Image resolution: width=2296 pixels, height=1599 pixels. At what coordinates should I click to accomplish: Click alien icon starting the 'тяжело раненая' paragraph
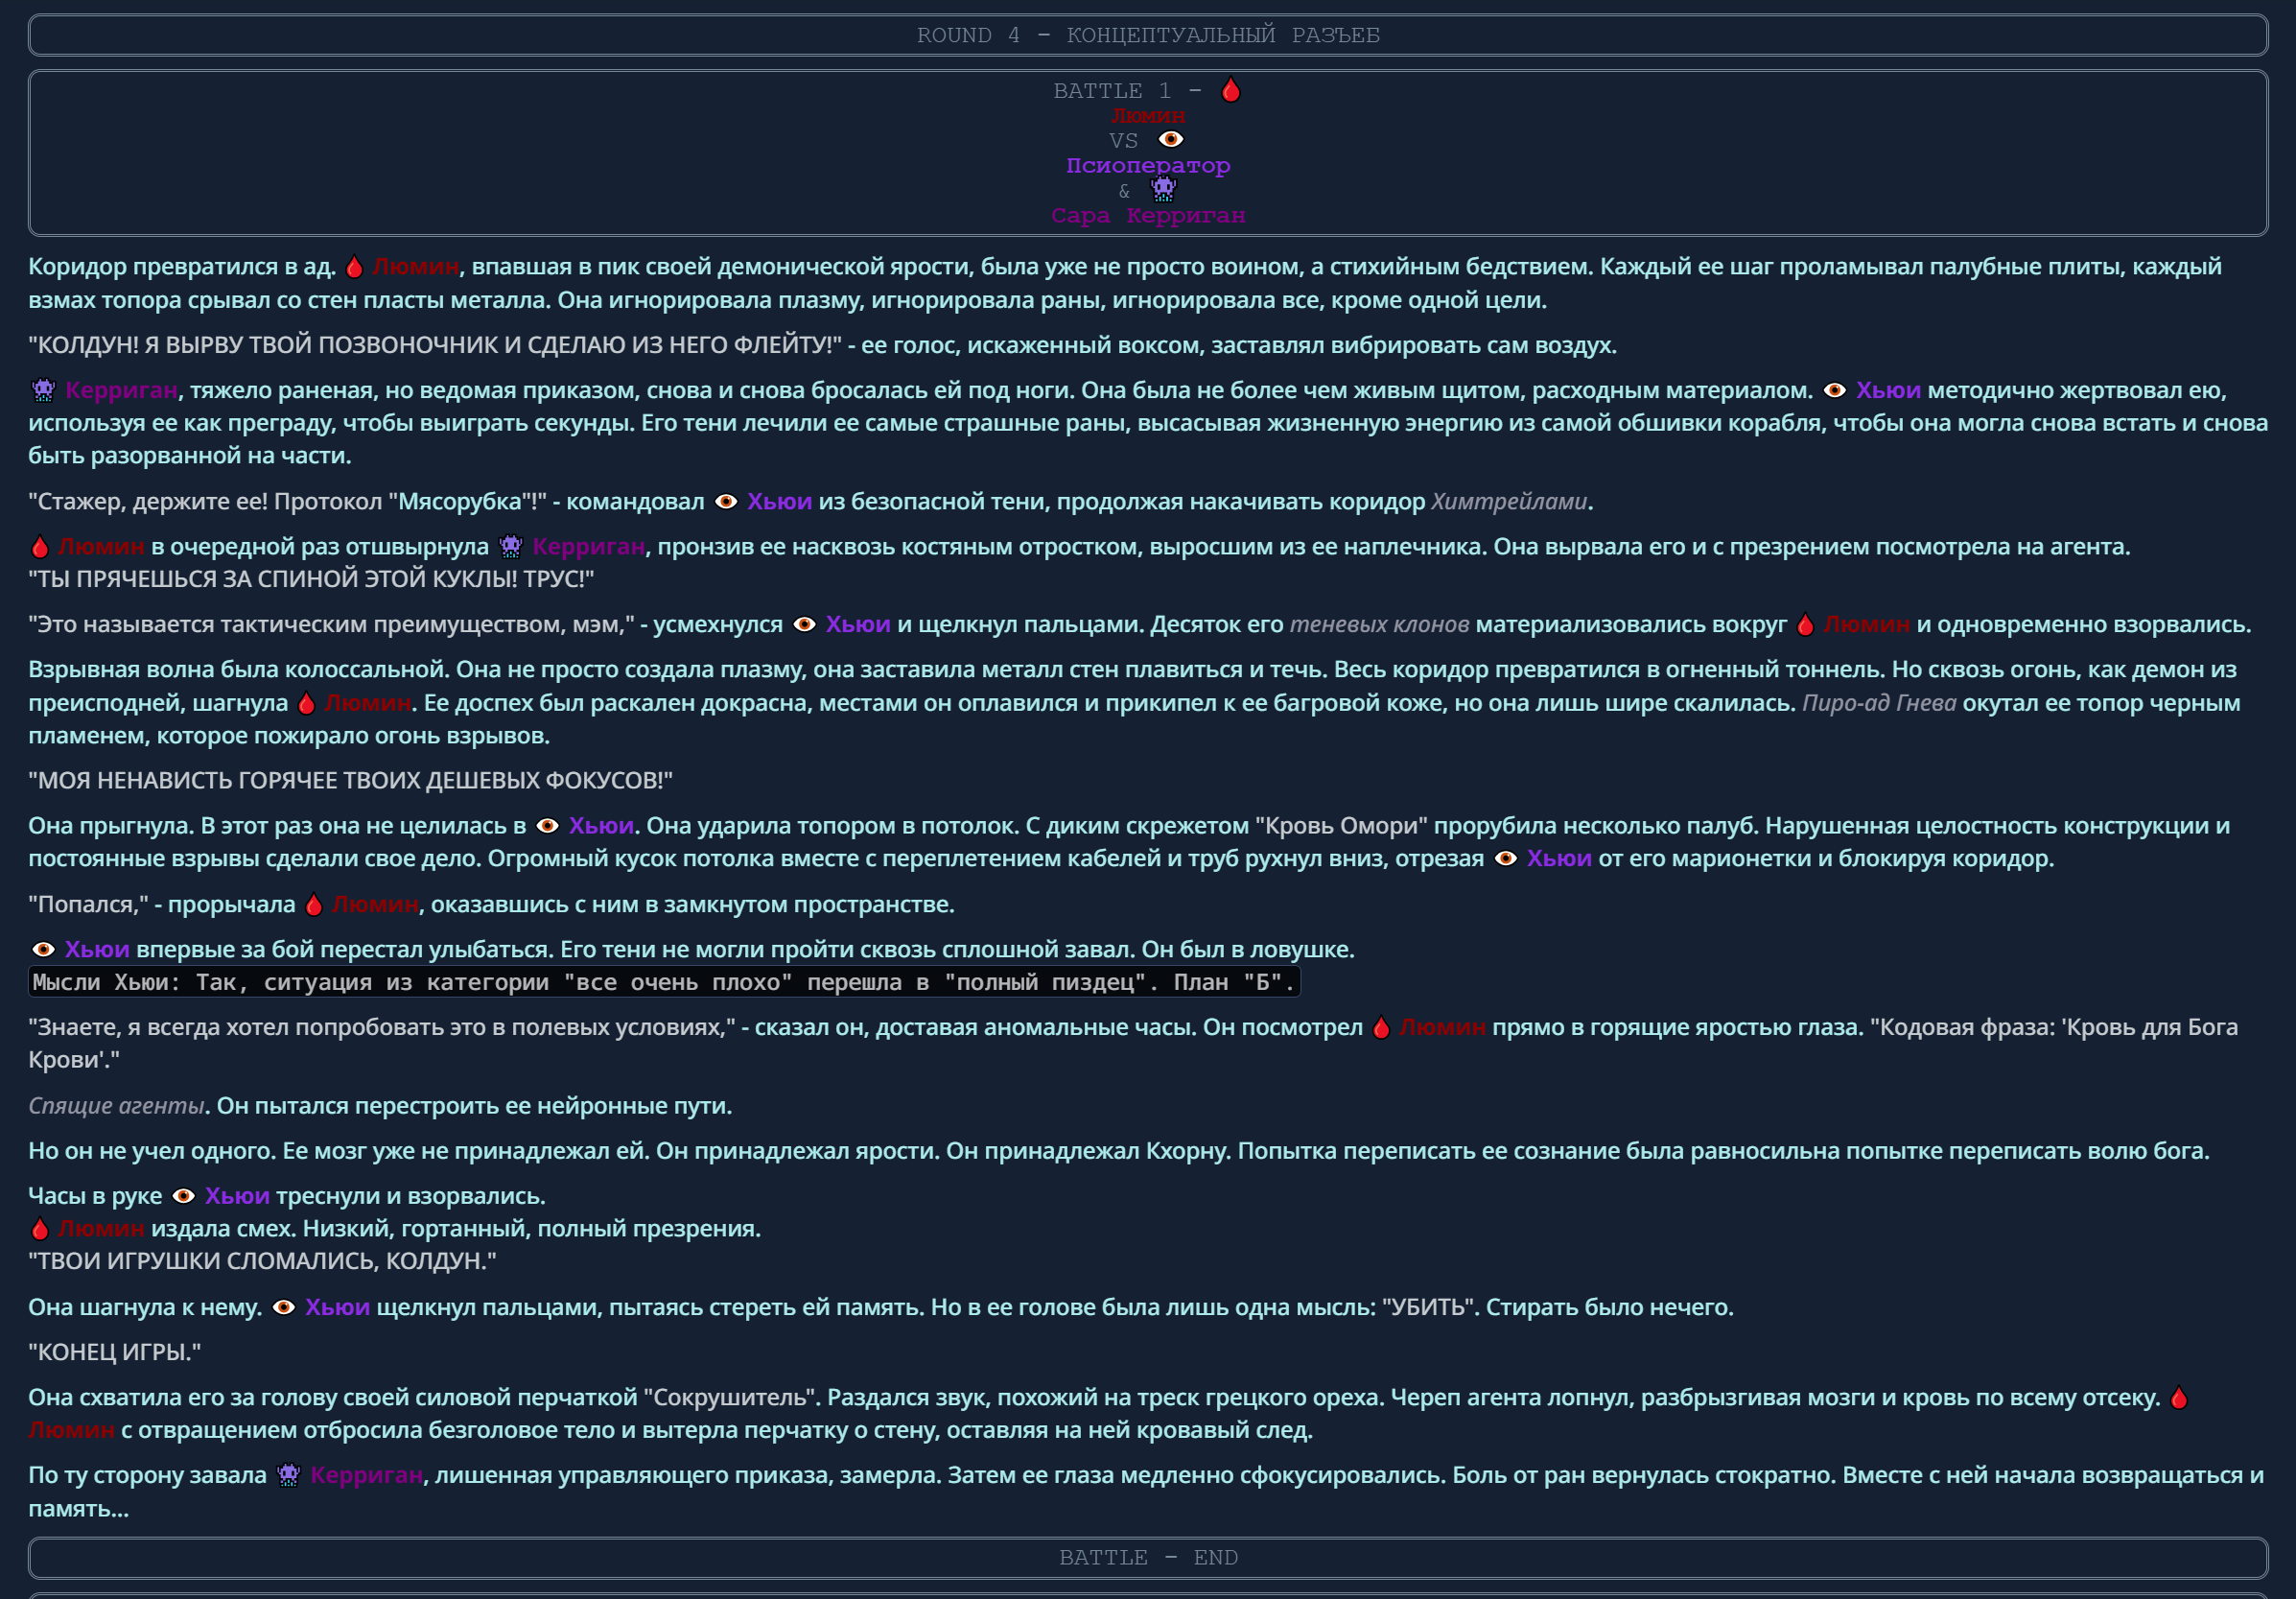[43, 390]
